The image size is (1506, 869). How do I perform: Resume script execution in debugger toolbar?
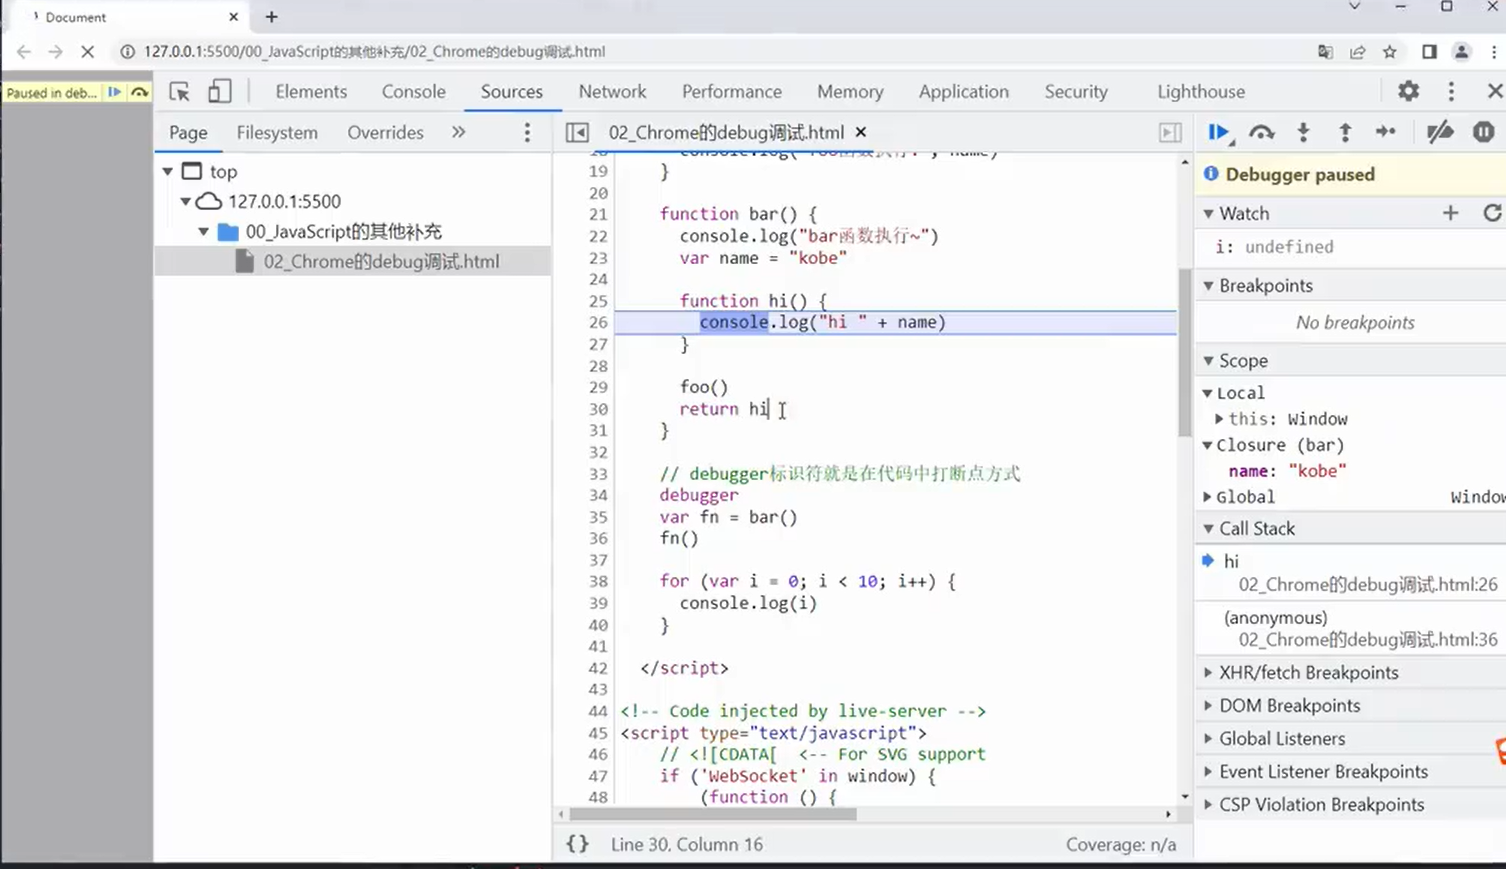tap(1219, 132)
